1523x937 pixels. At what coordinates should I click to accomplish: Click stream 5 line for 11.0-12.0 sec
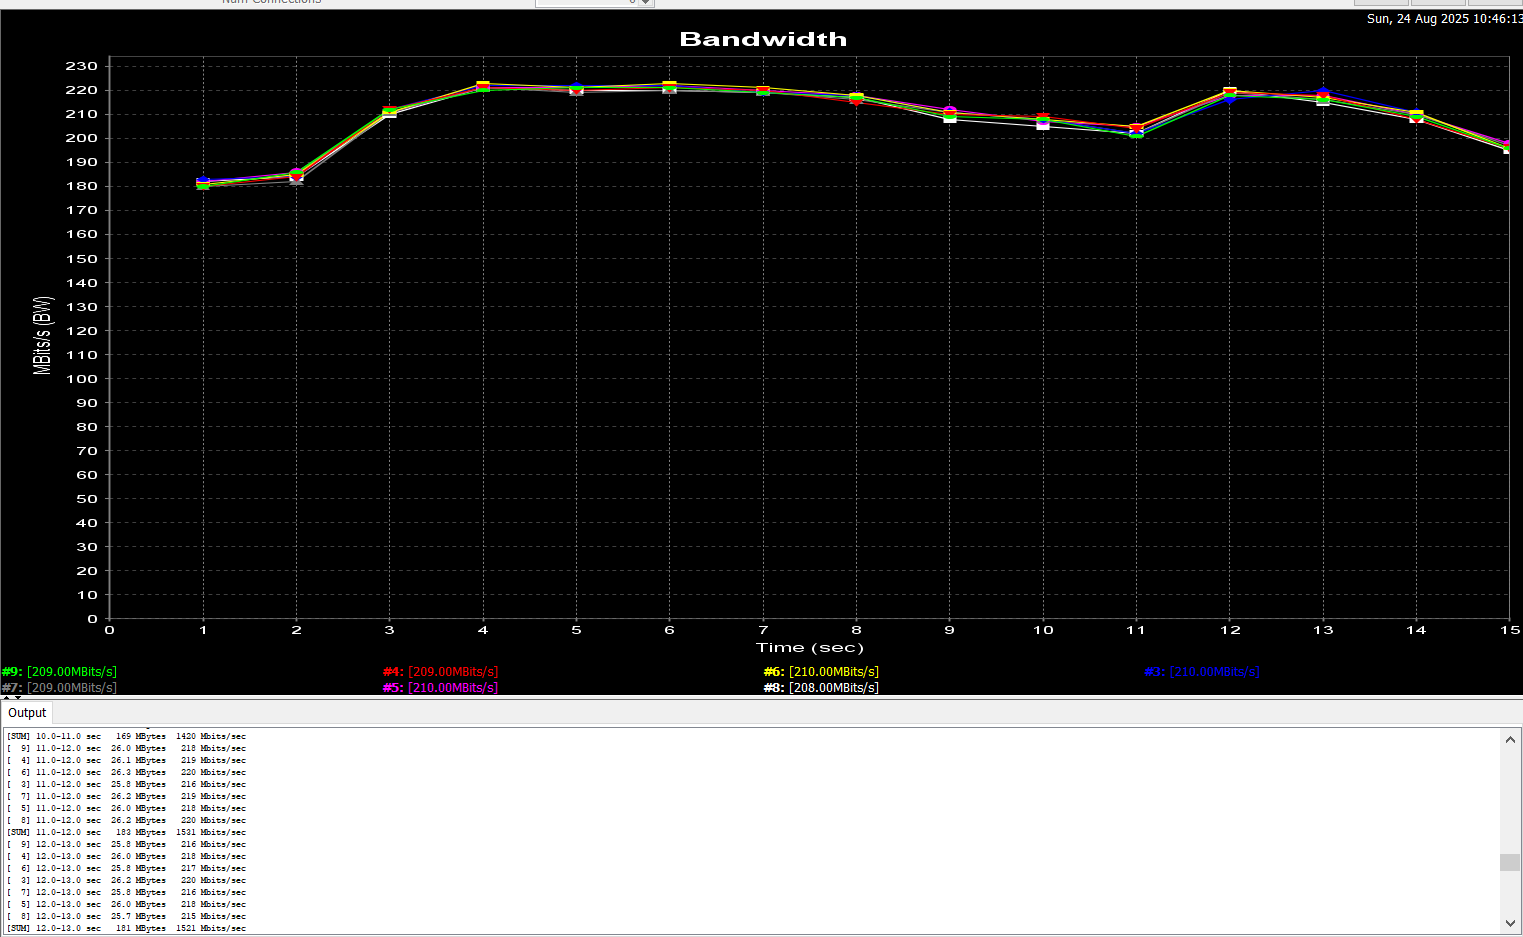[126, 808]
